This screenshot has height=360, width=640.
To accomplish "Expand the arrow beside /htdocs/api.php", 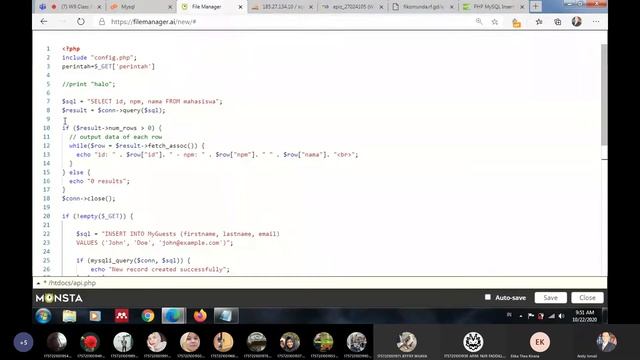I will coord(38,283).
